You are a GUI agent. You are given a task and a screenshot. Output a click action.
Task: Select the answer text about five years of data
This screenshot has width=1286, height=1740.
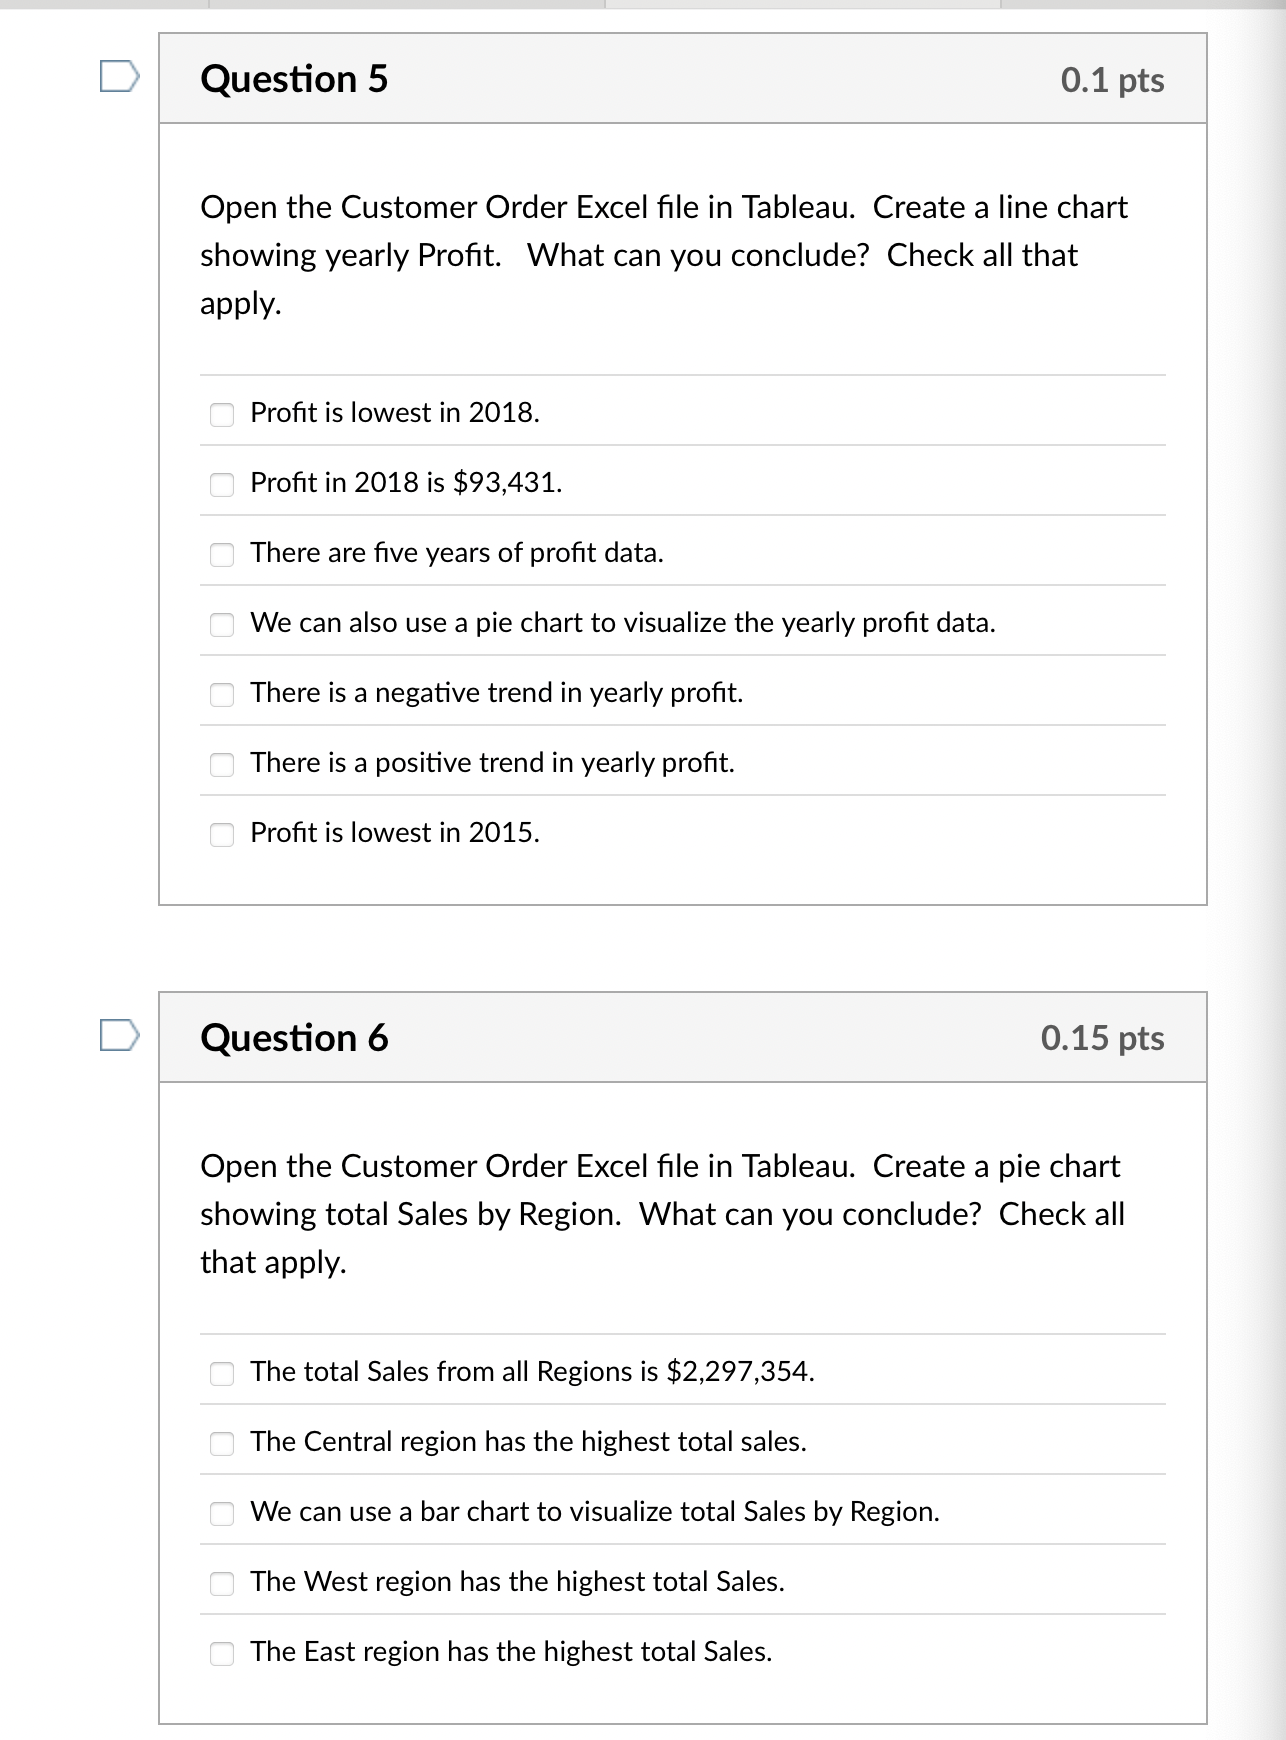[457, 552]
